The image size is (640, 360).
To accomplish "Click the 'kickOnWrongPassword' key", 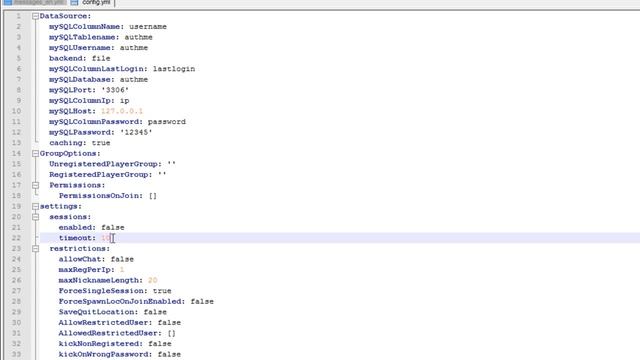I will click(x=103, y=354).
